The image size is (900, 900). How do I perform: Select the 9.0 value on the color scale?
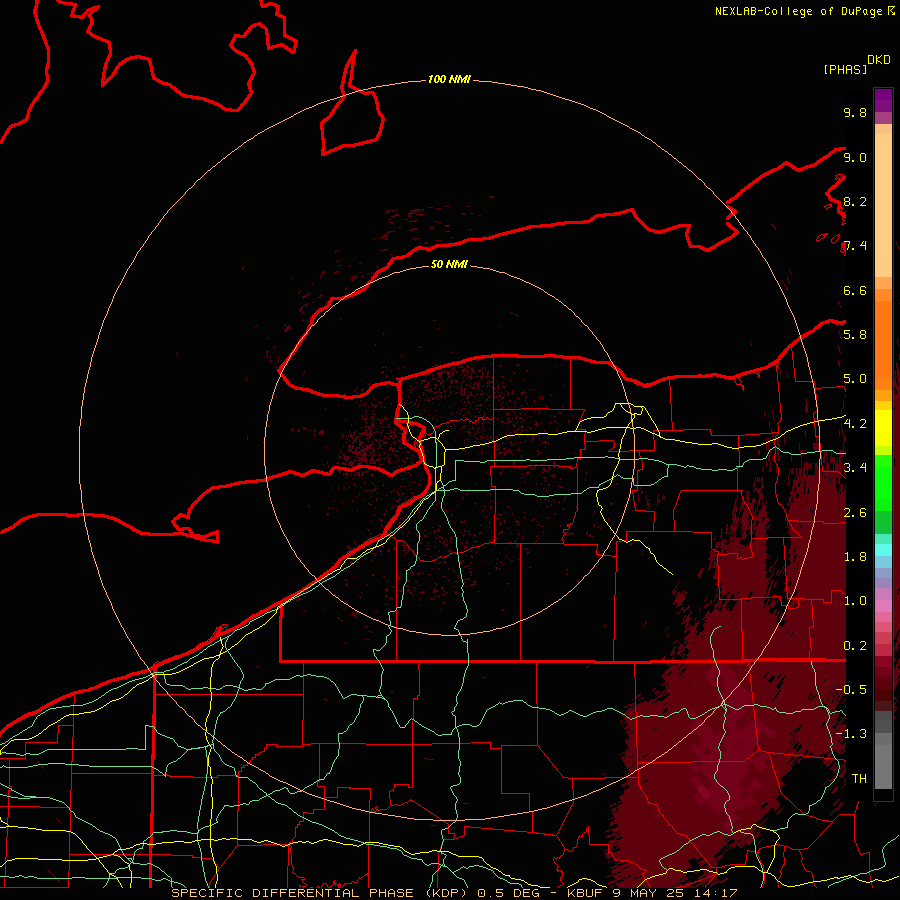tap(855, 157)
